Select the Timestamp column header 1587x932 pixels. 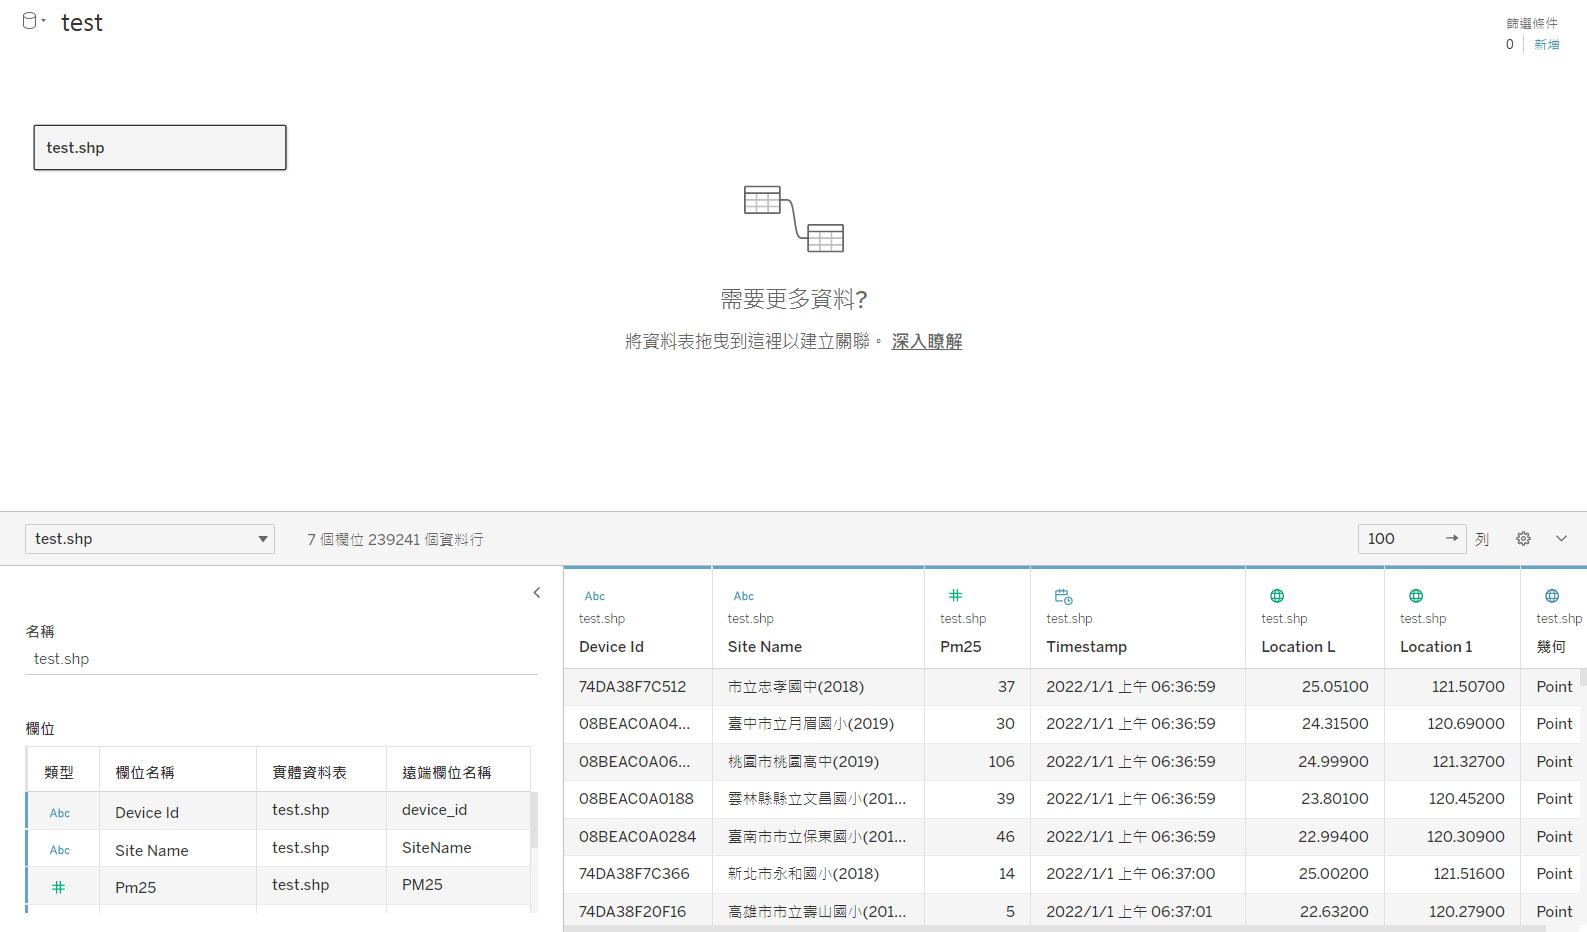point(1086,647)
